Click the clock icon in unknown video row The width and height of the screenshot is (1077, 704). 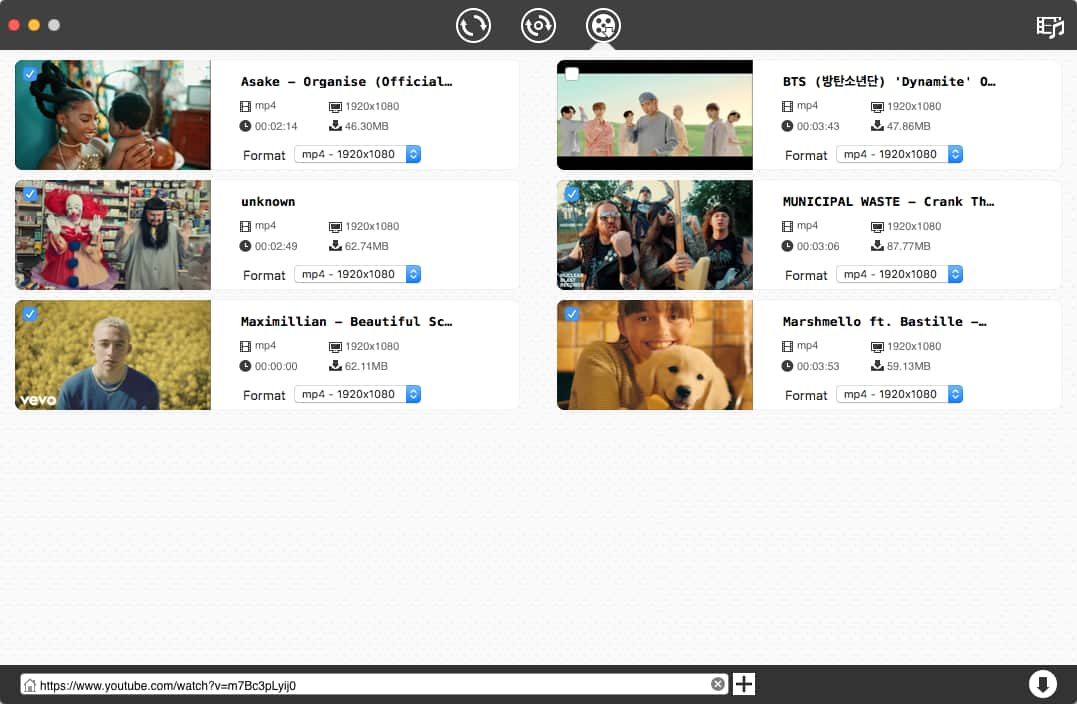[245, 246]
